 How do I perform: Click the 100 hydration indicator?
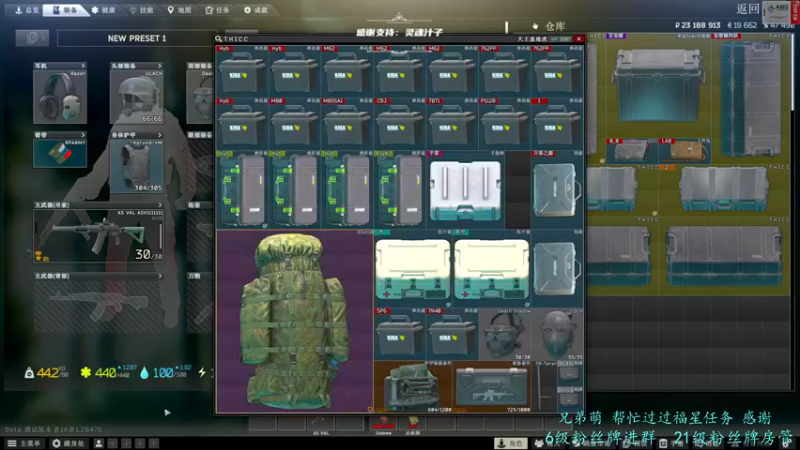pyautogui.click(x=165, y=373)
